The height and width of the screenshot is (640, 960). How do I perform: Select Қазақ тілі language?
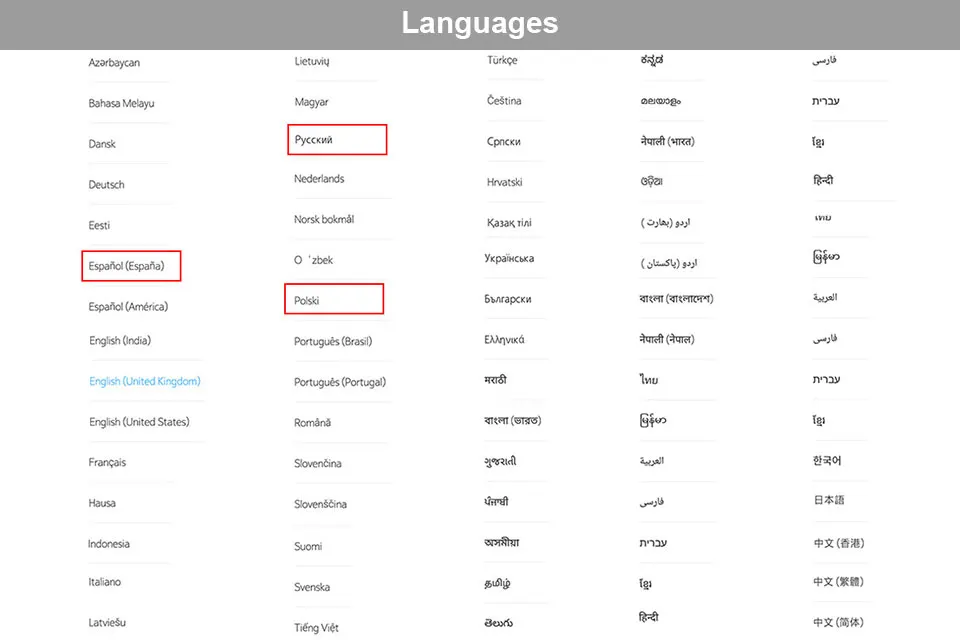pyautogui.click(x=509, y=223)
